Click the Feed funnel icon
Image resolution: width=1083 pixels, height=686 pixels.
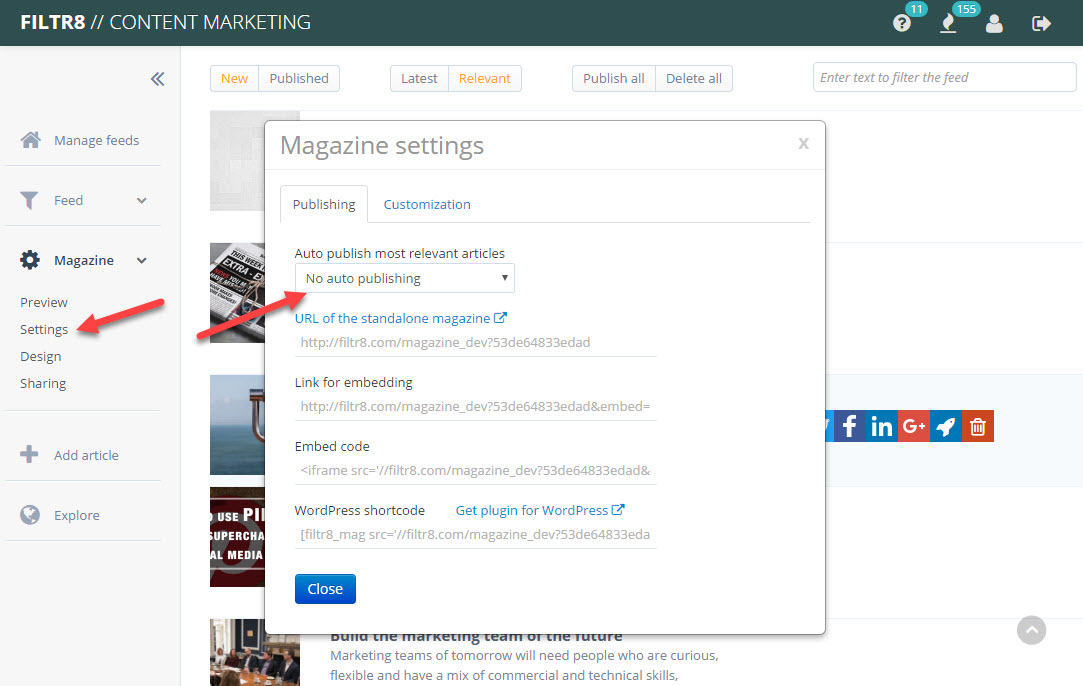29,200
